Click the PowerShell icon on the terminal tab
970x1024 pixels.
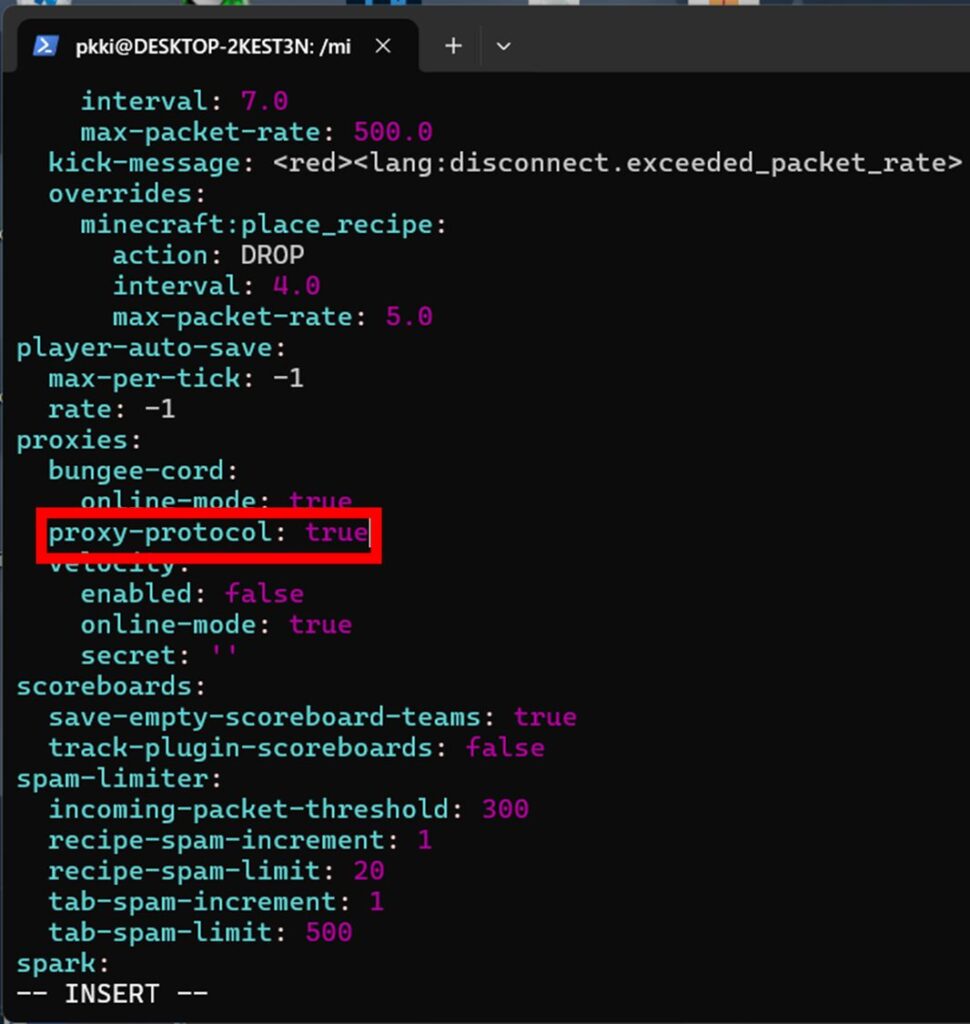tap(44, 45)
